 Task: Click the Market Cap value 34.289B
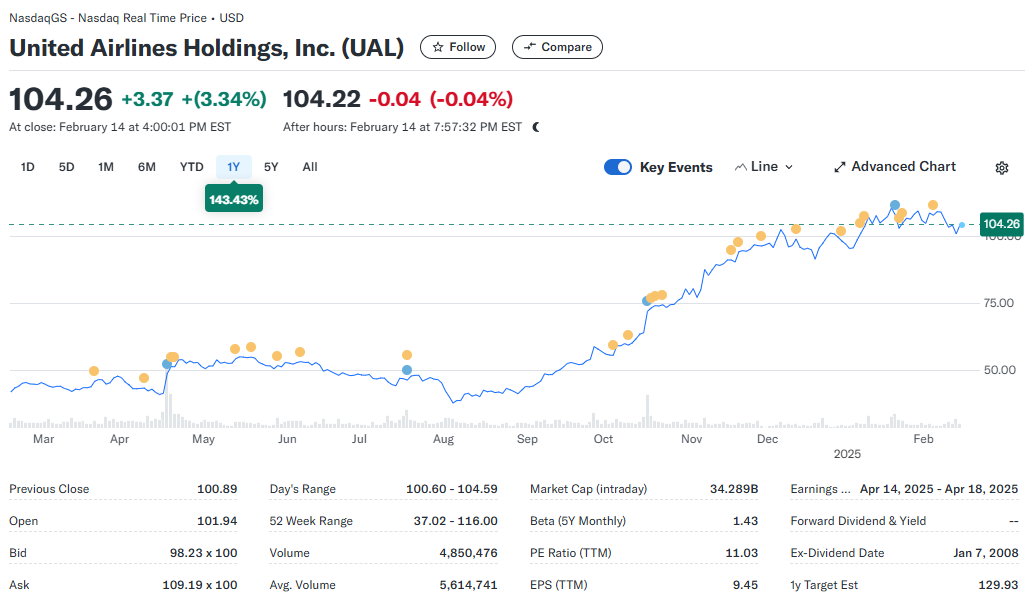point(734,489)
